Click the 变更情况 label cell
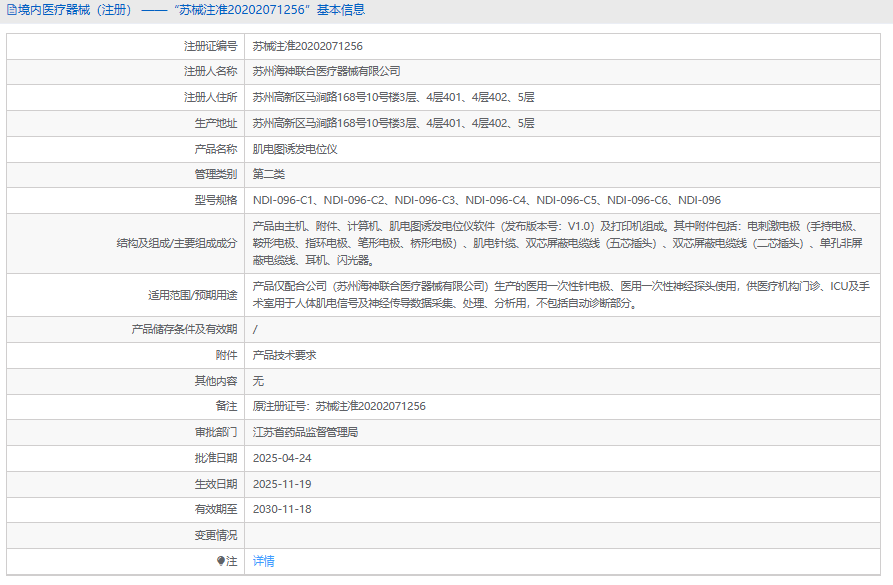 (126, 535)
